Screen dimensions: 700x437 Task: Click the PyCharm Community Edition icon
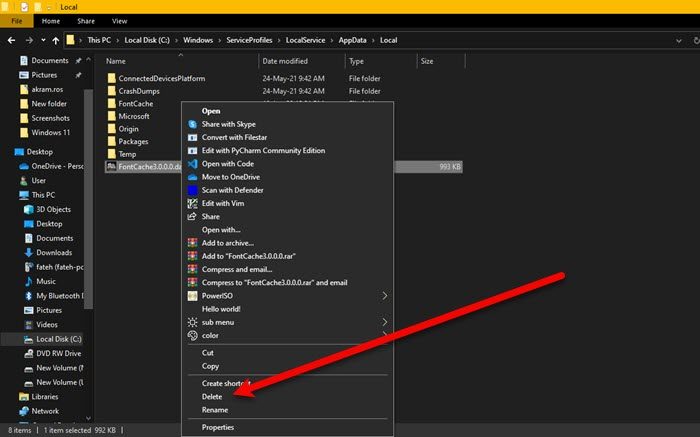click(193, 150)
